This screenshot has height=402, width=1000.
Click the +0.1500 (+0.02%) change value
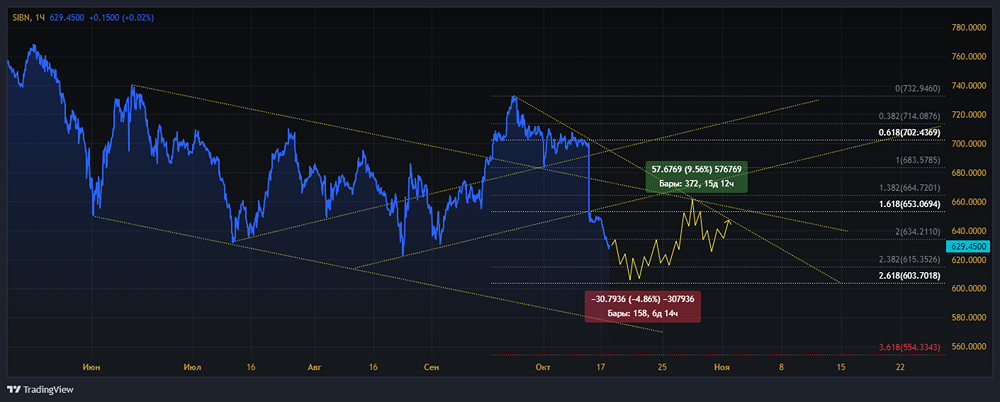120,17
